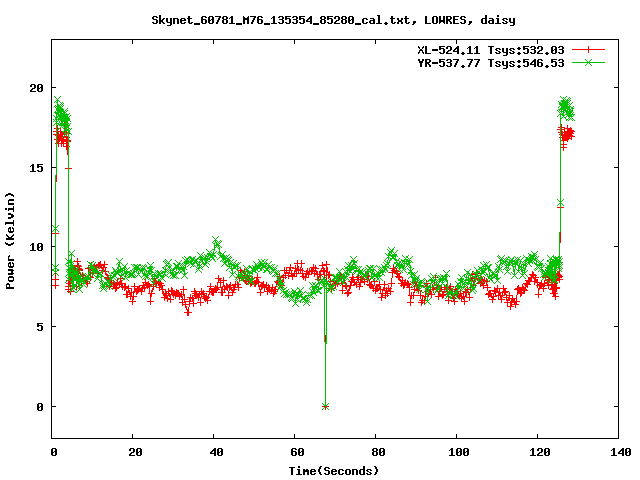Click the y-axis tick label 20

pos(36,88)
